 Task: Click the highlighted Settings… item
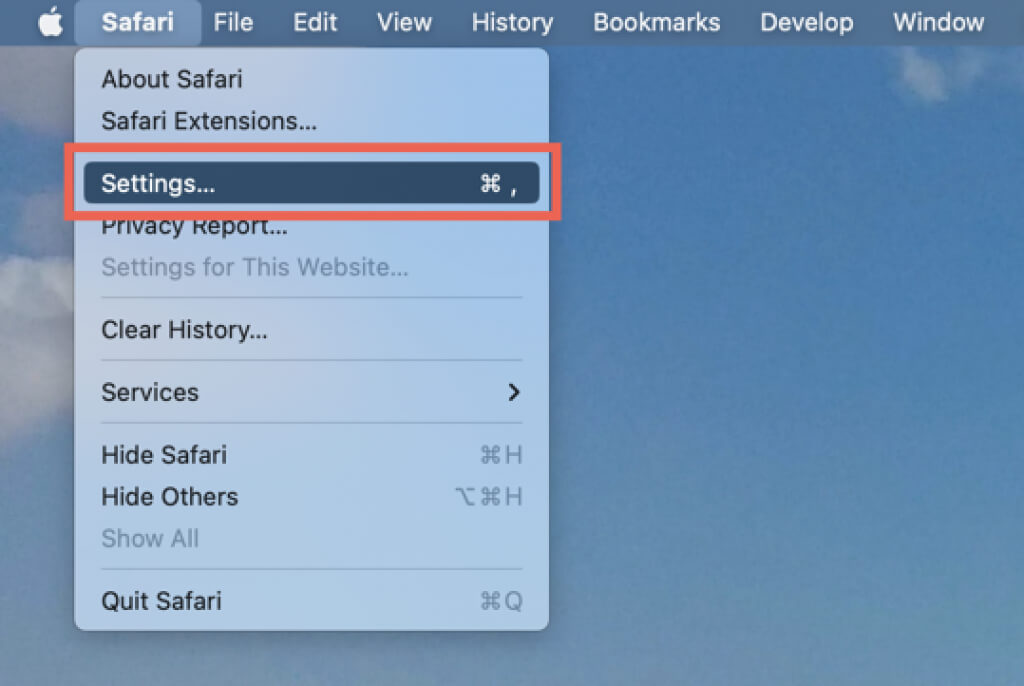(312, 183)
